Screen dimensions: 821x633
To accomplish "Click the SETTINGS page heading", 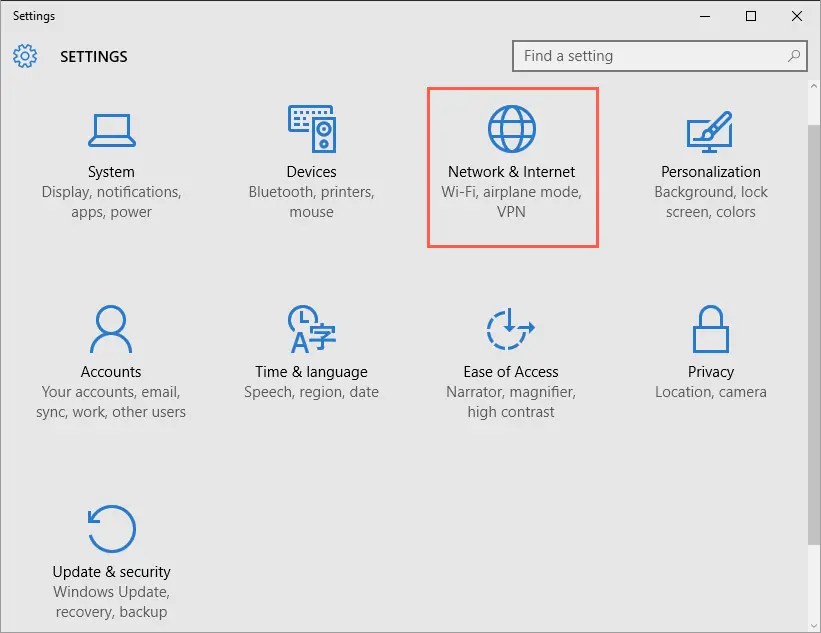I will pyautogui.click(x=93, y=57).
